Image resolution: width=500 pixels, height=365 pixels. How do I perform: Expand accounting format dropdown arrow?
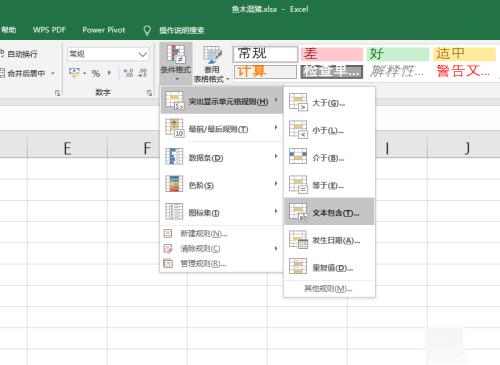pos(84,73)
